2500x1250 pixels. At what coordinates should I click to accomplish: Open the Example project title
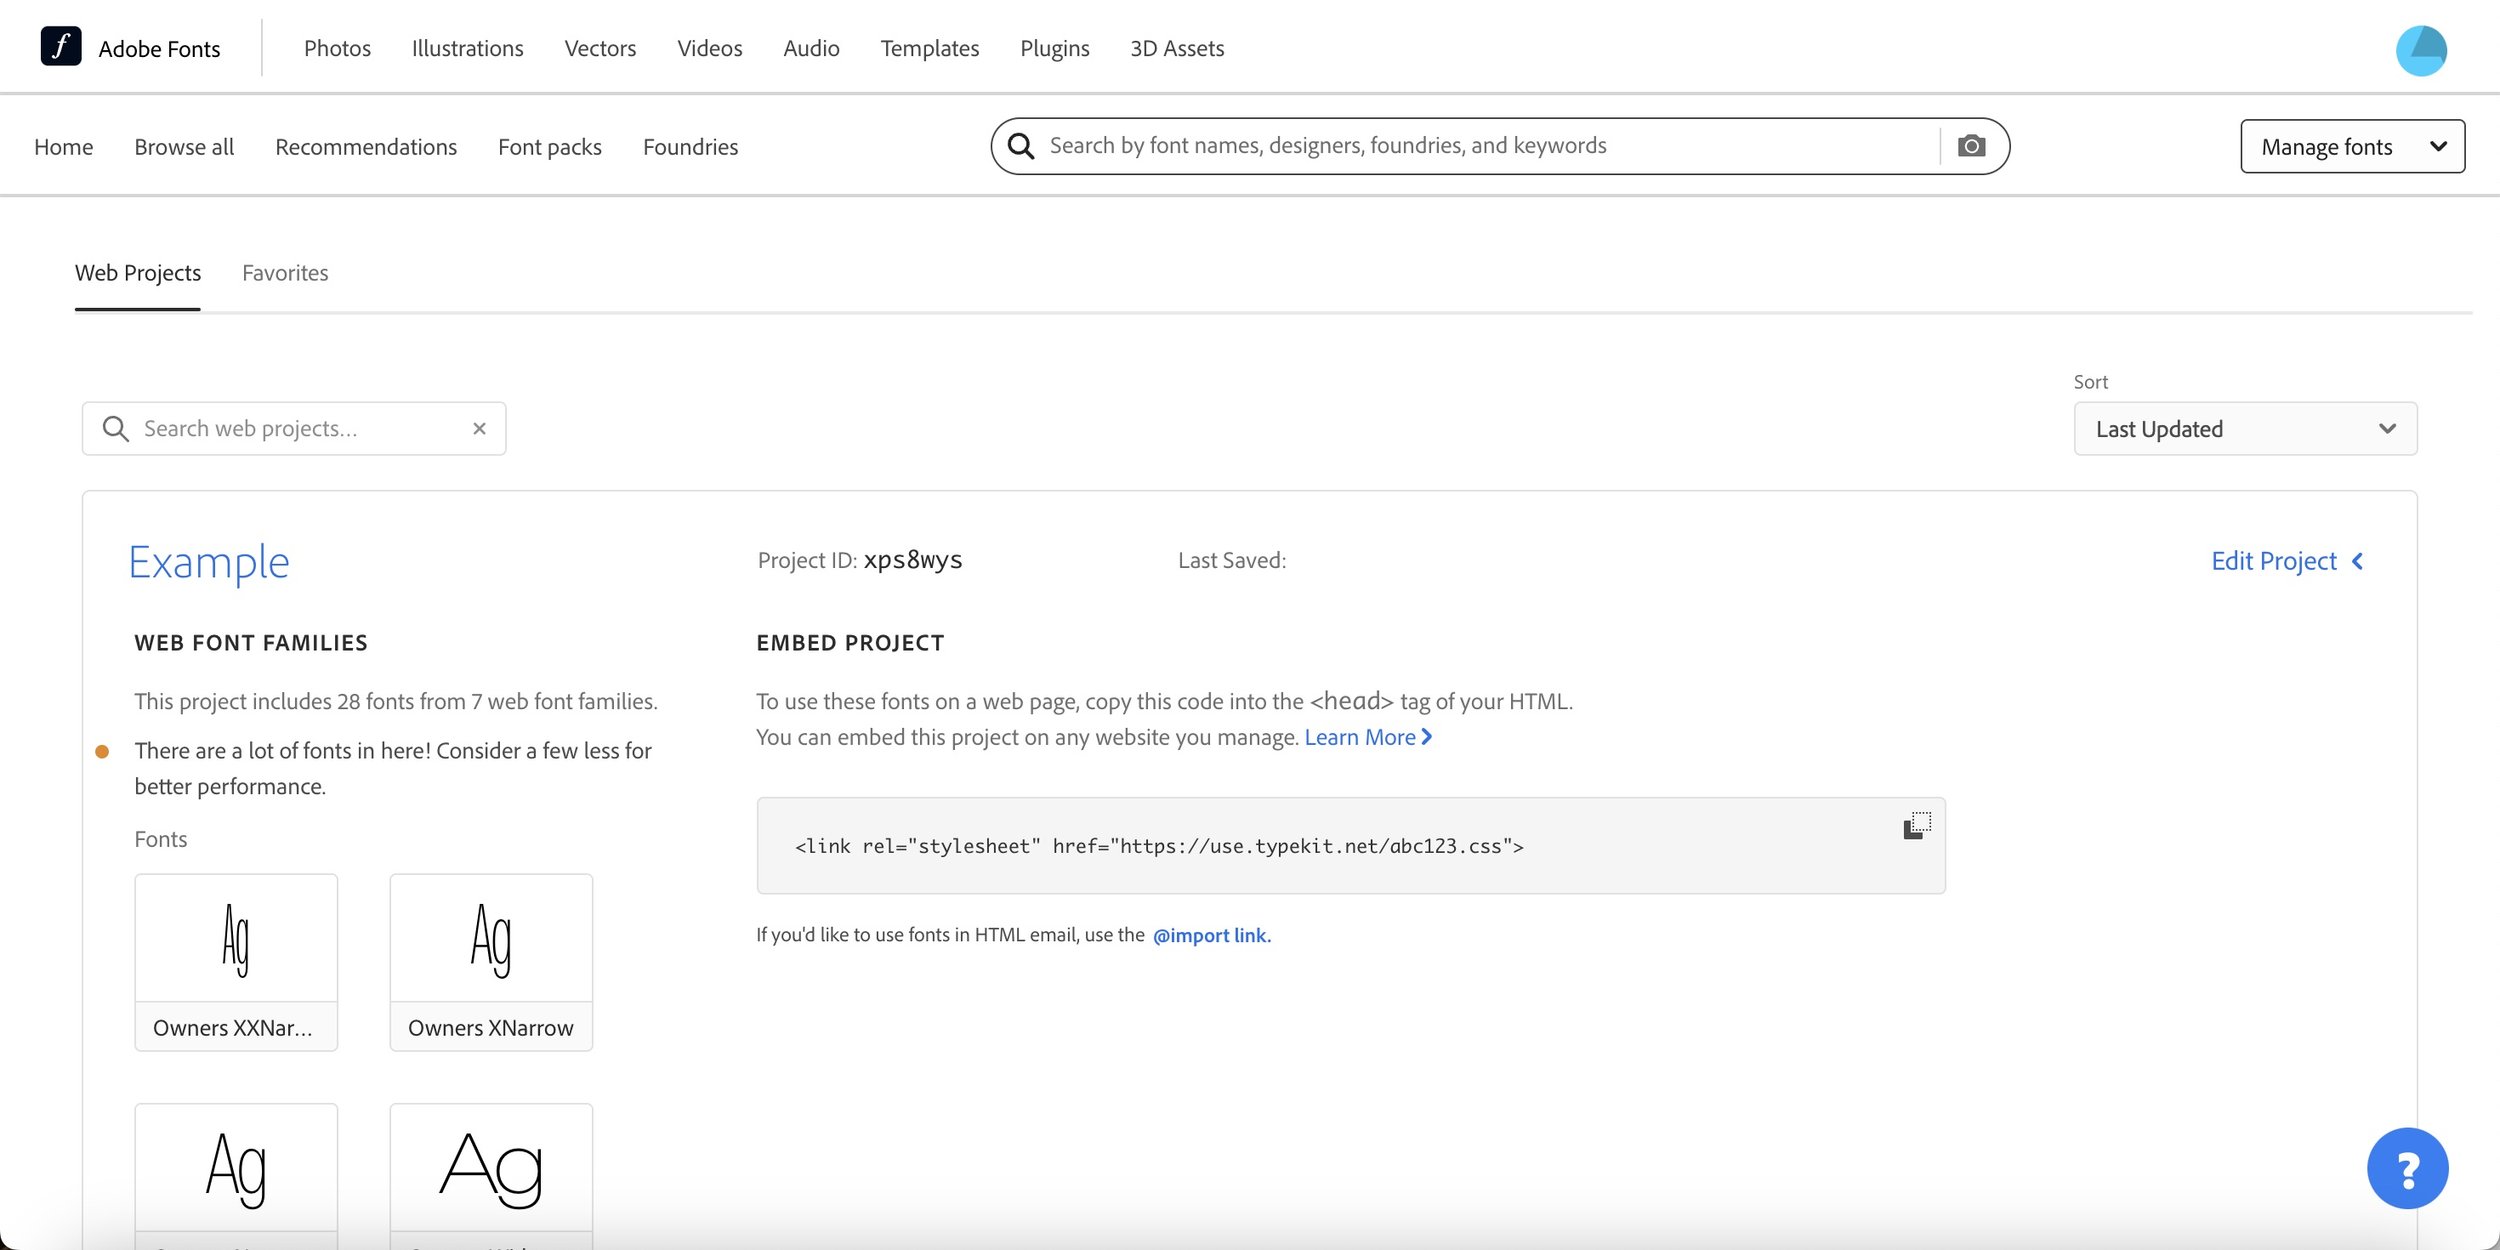(209, 563)
